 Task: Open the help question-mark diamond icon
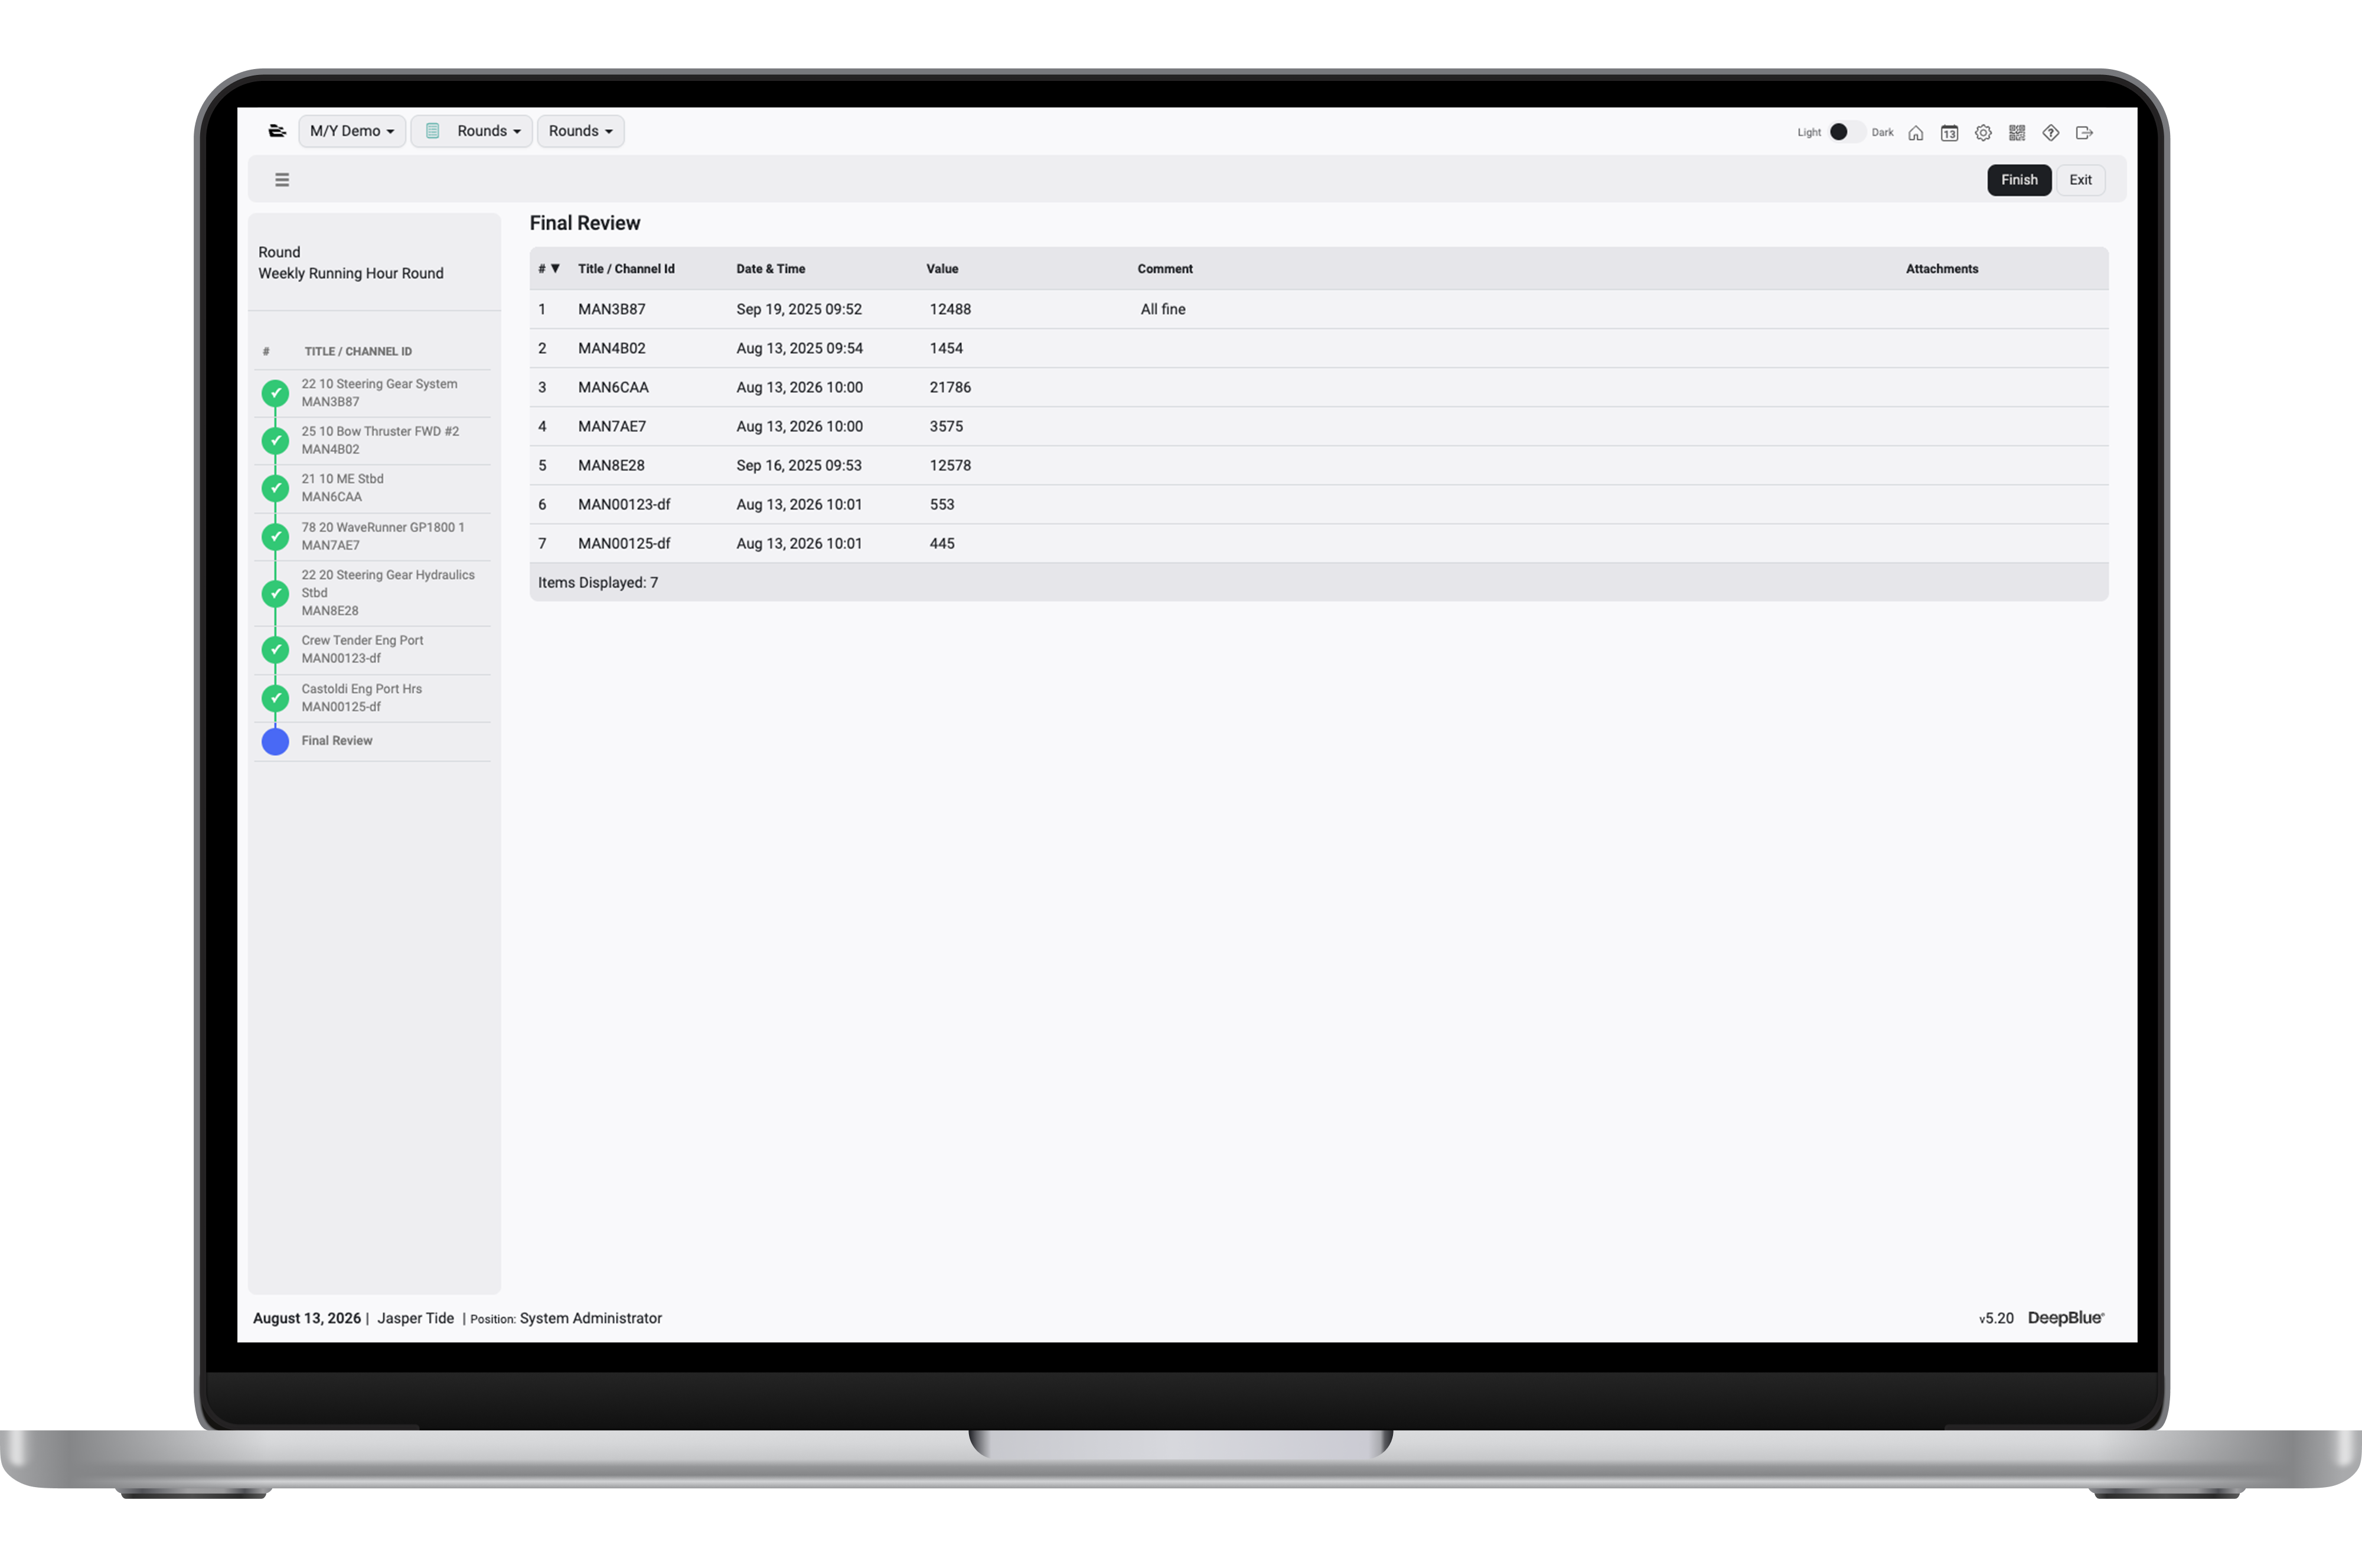point(2051,133)
